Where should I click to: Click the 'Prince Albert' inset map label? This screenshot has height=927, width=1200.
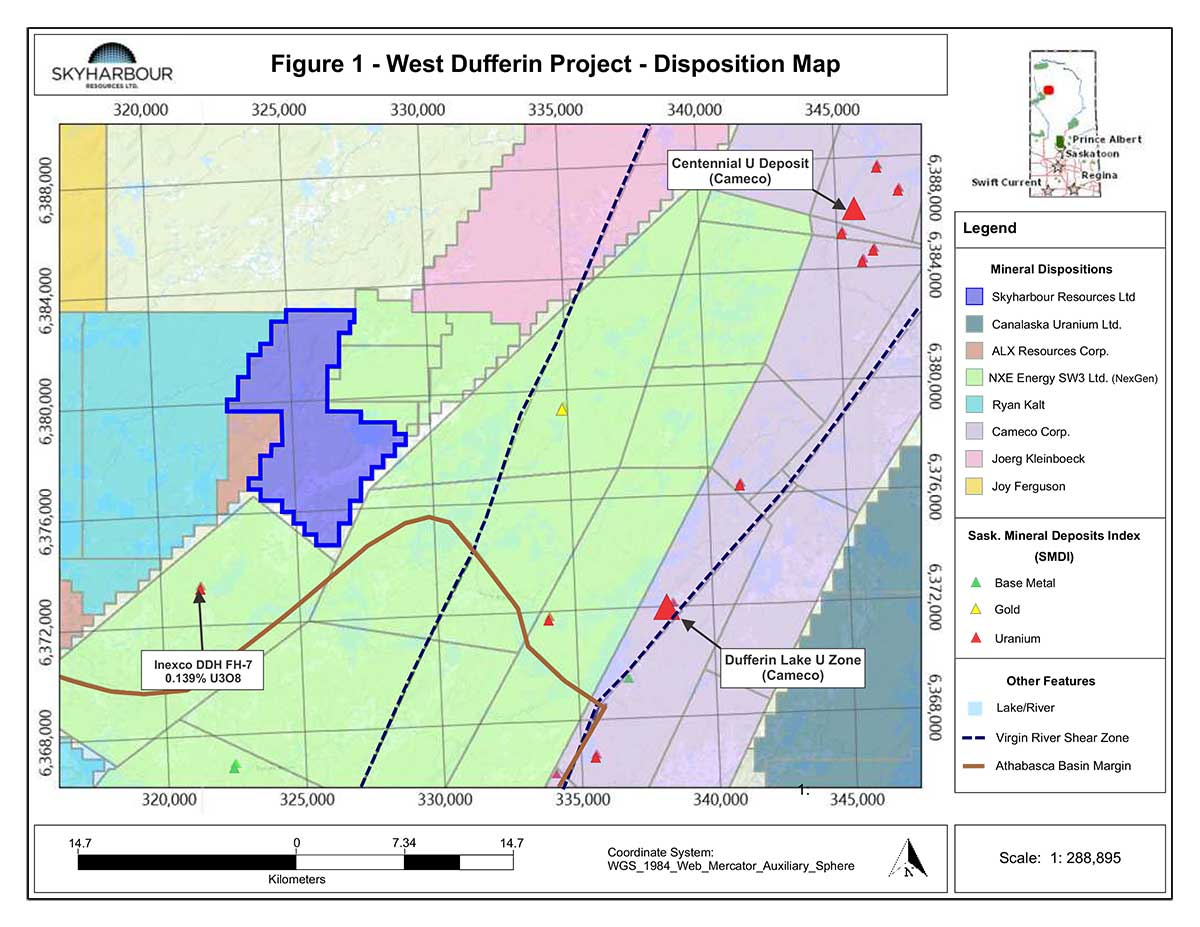coord(1106,140)
